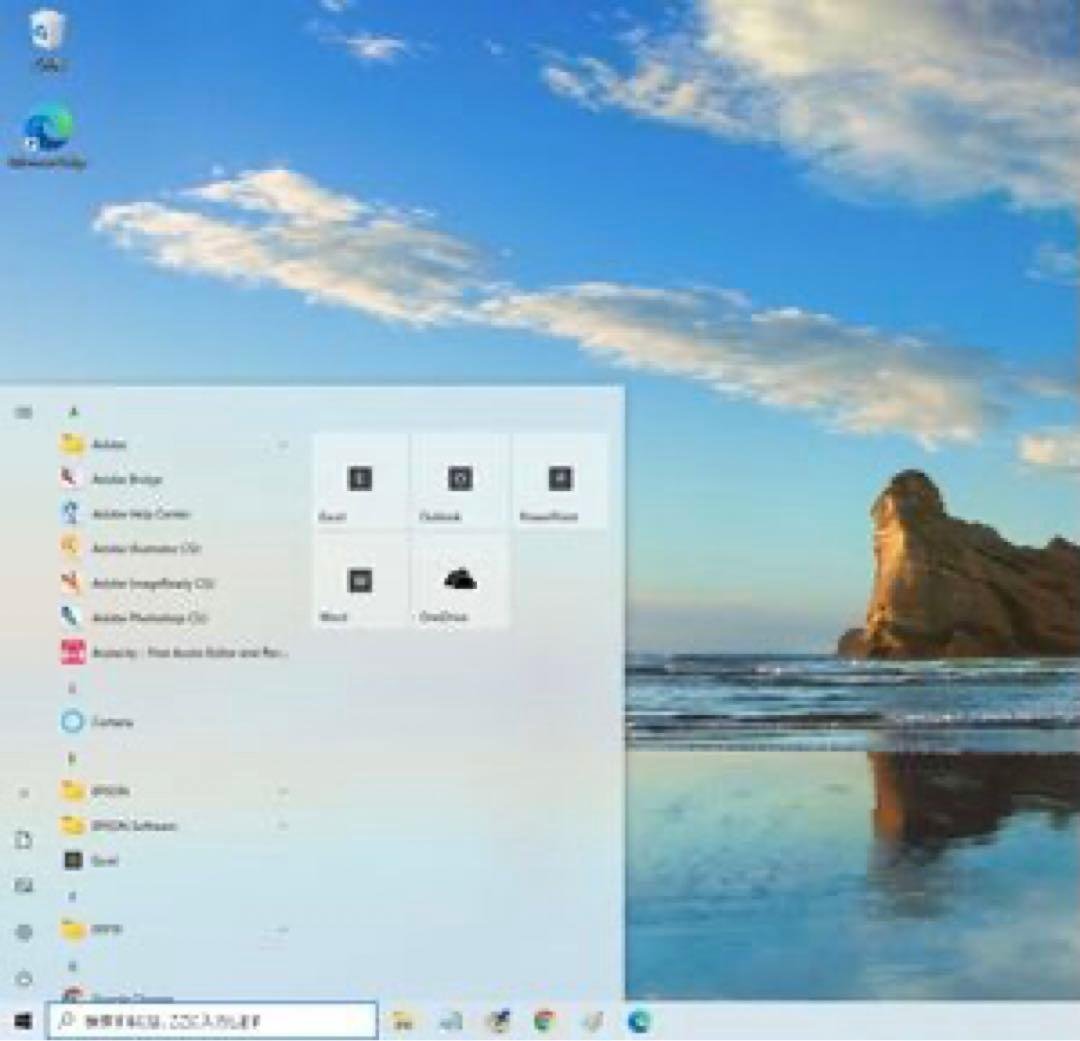
Task: Jump via the letter G header
Action: [x=72, y=966]
